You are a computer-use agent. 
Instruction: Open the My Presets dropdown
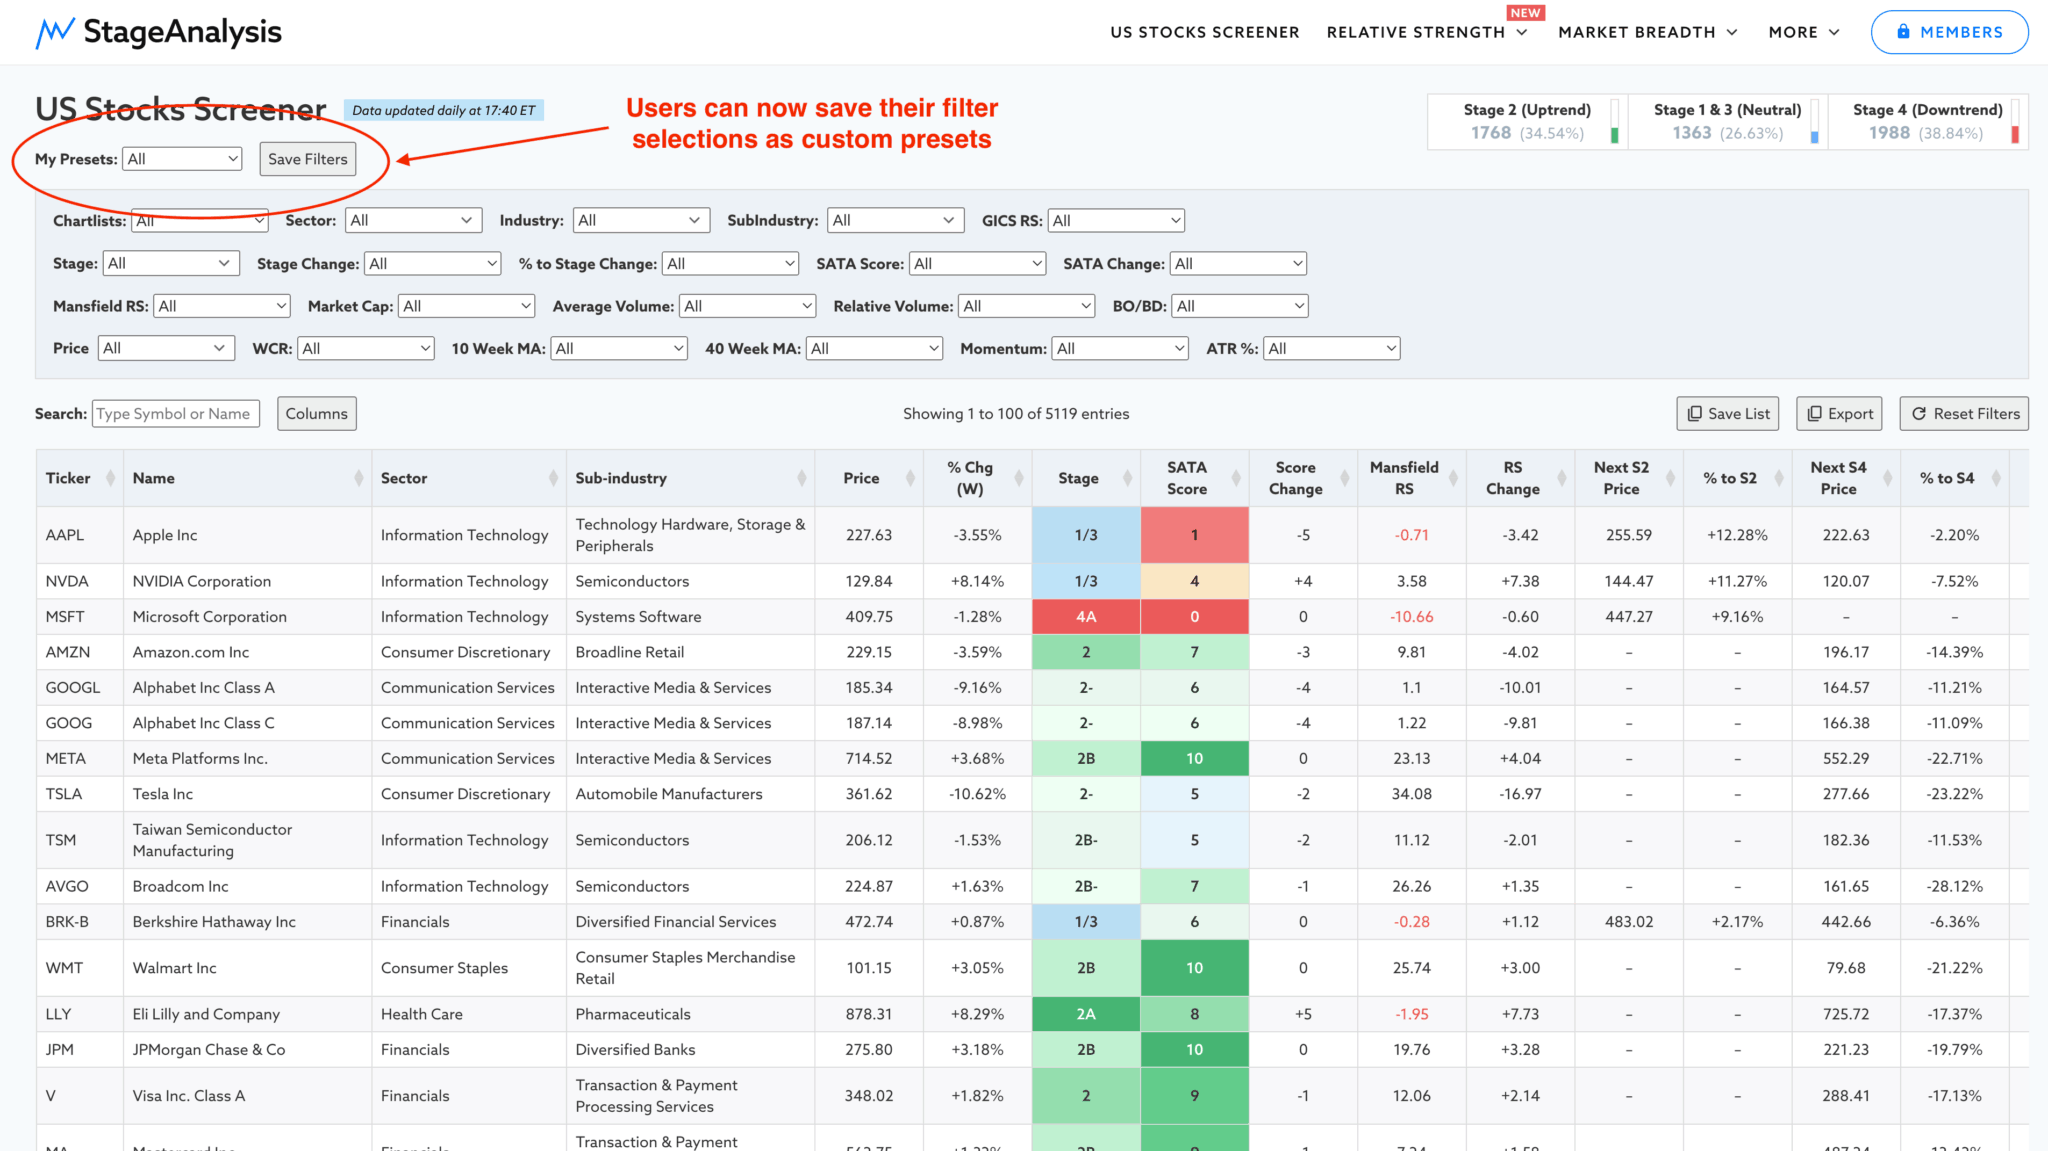(182, 159)
